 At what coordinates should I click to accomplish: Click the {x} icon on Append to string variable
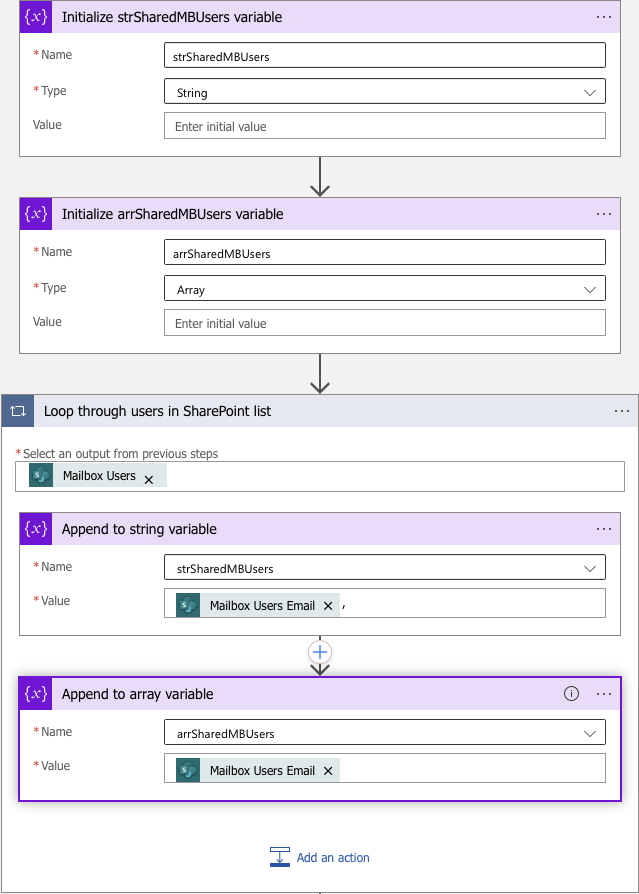[x=35, y=529]
